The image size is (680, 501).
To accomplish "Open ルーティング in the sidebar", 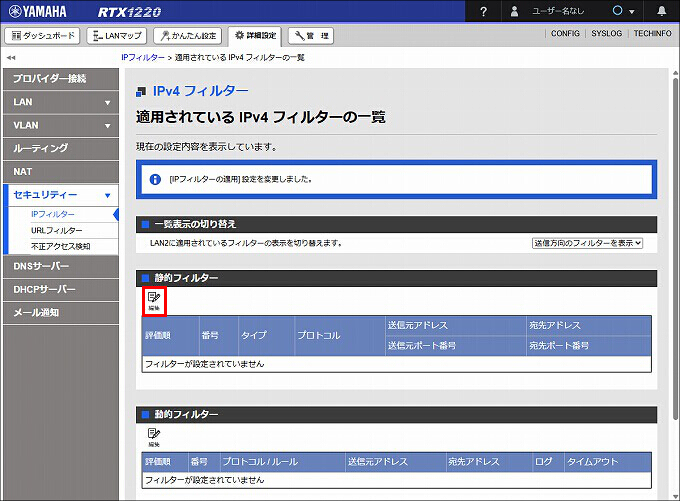I will 61,148.
